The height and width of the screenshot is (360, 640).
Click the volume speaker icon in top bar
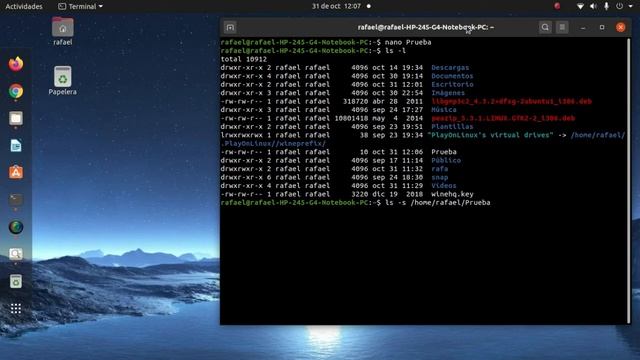[x=593, y=6]
